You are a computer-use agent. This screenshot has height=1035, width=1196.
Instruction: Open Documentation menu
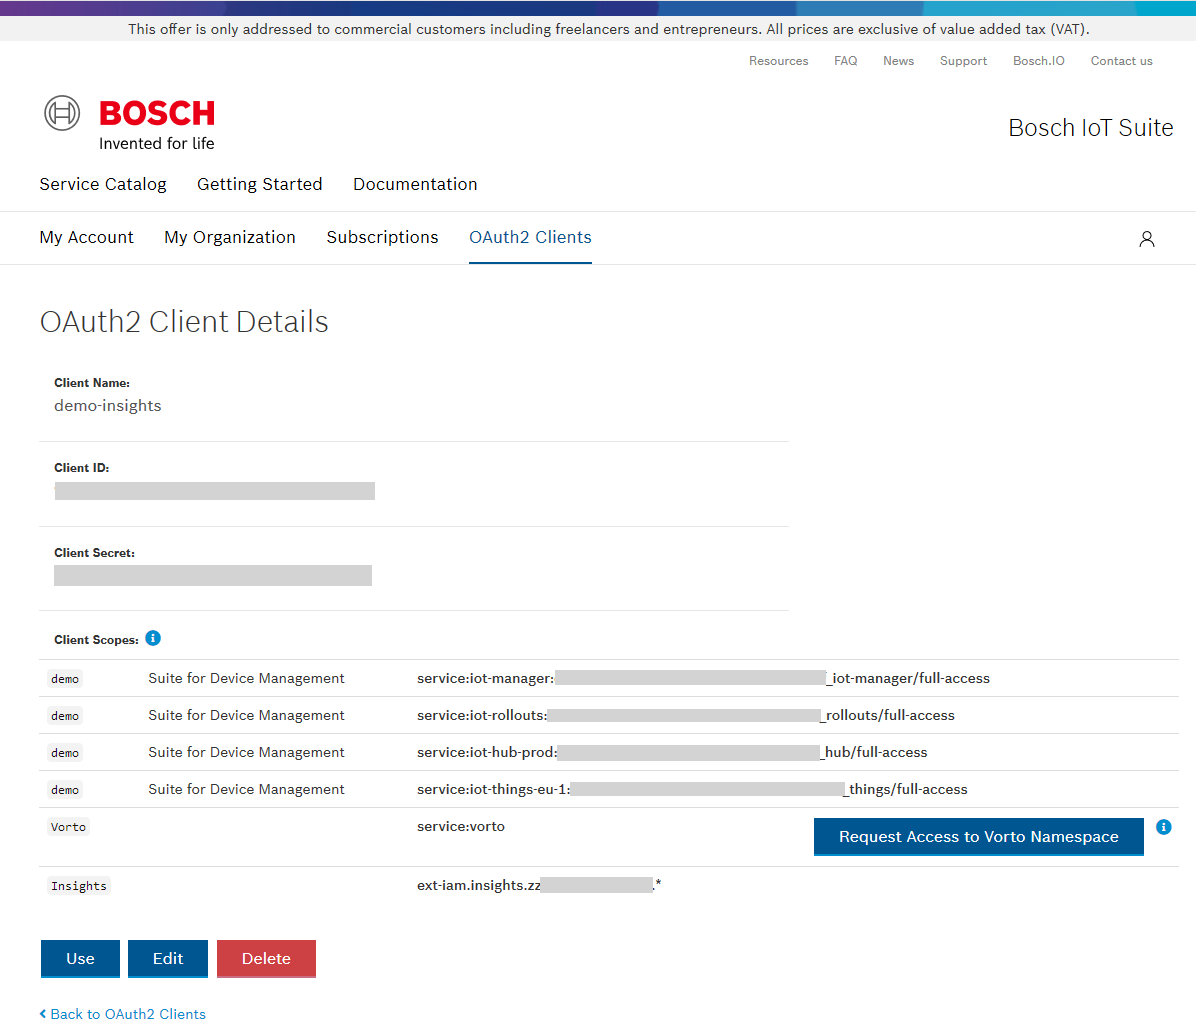415,185
